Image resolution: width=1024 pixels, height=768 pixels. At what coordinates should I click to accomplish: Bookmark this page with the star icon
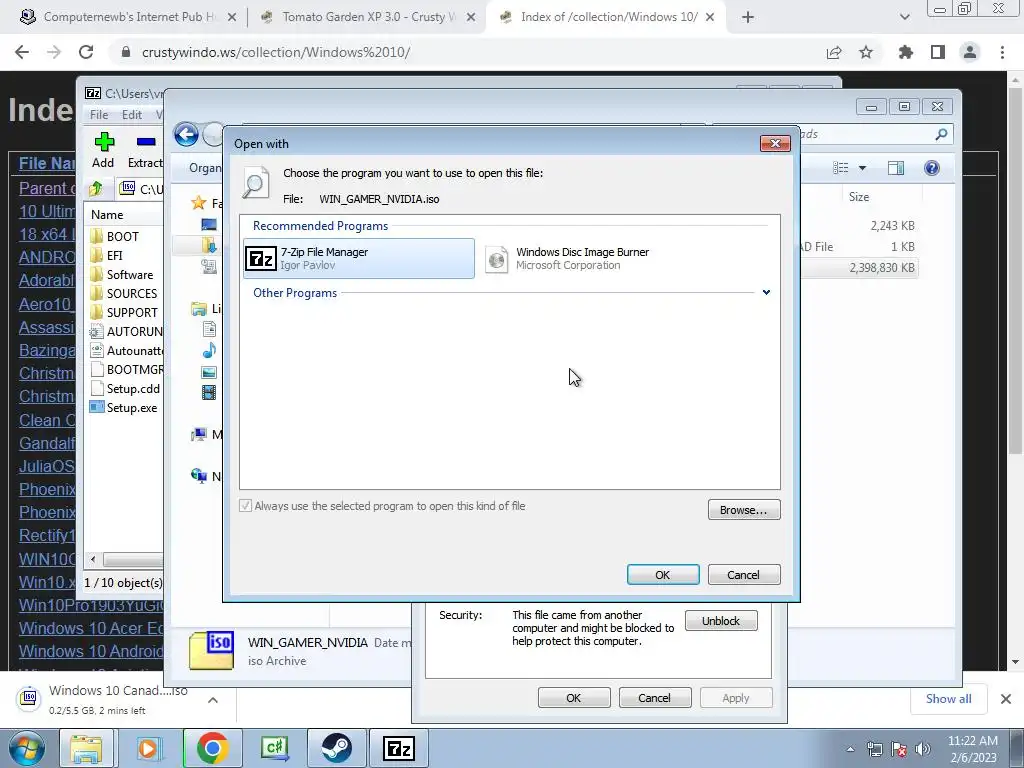(866, 52)
